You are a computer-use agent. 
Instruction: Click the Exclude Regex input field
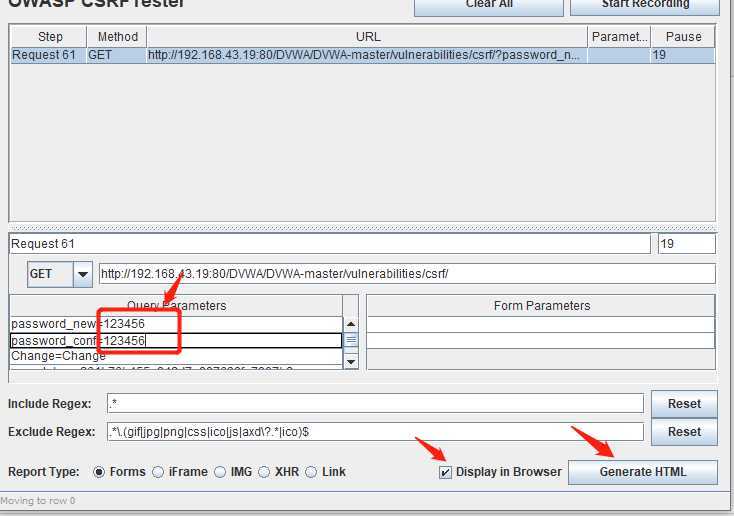[375, 432]
